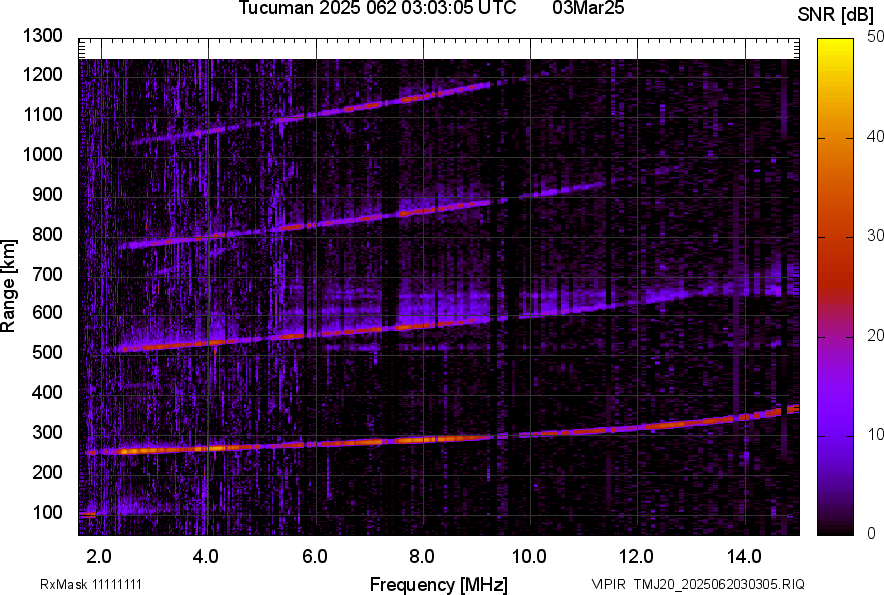Click the x-axis value '10.0'
Image resolution: width=884 pixels, height=595 pixels.
pyautogui.click(x=529, y=557)
